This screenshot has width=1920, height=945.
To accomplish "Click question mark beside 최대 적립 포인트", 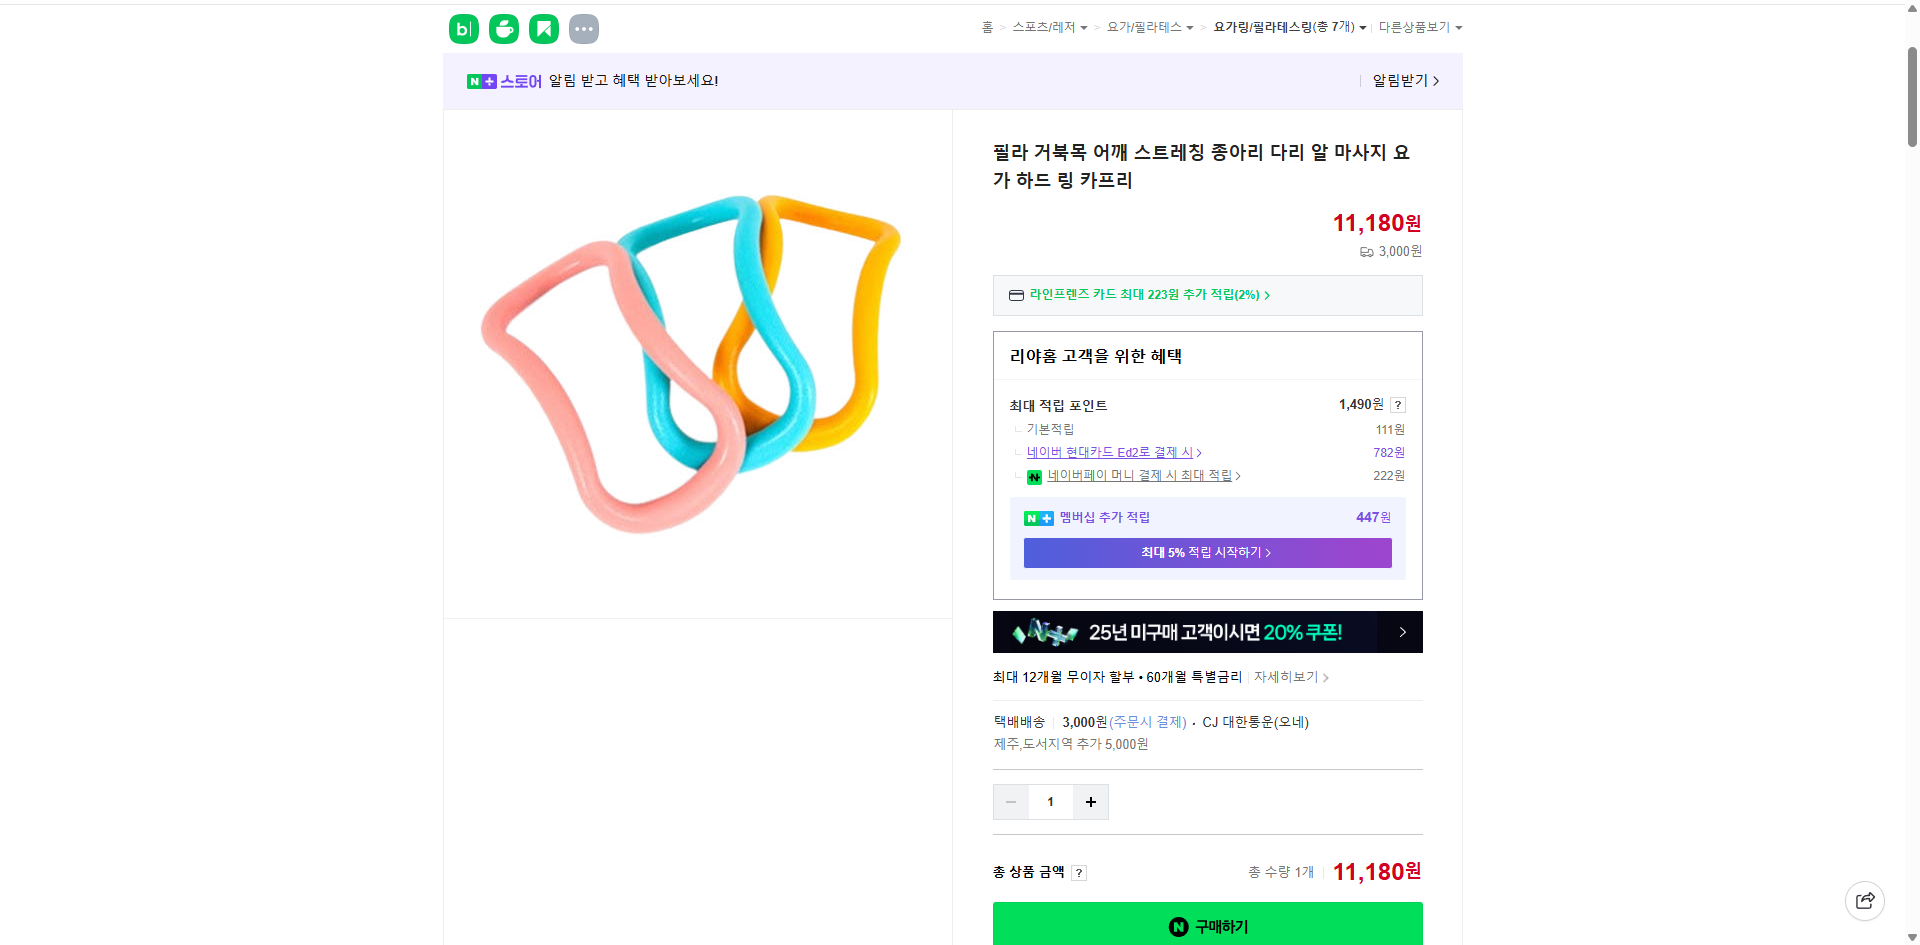I will click(x=1397, y=405).
